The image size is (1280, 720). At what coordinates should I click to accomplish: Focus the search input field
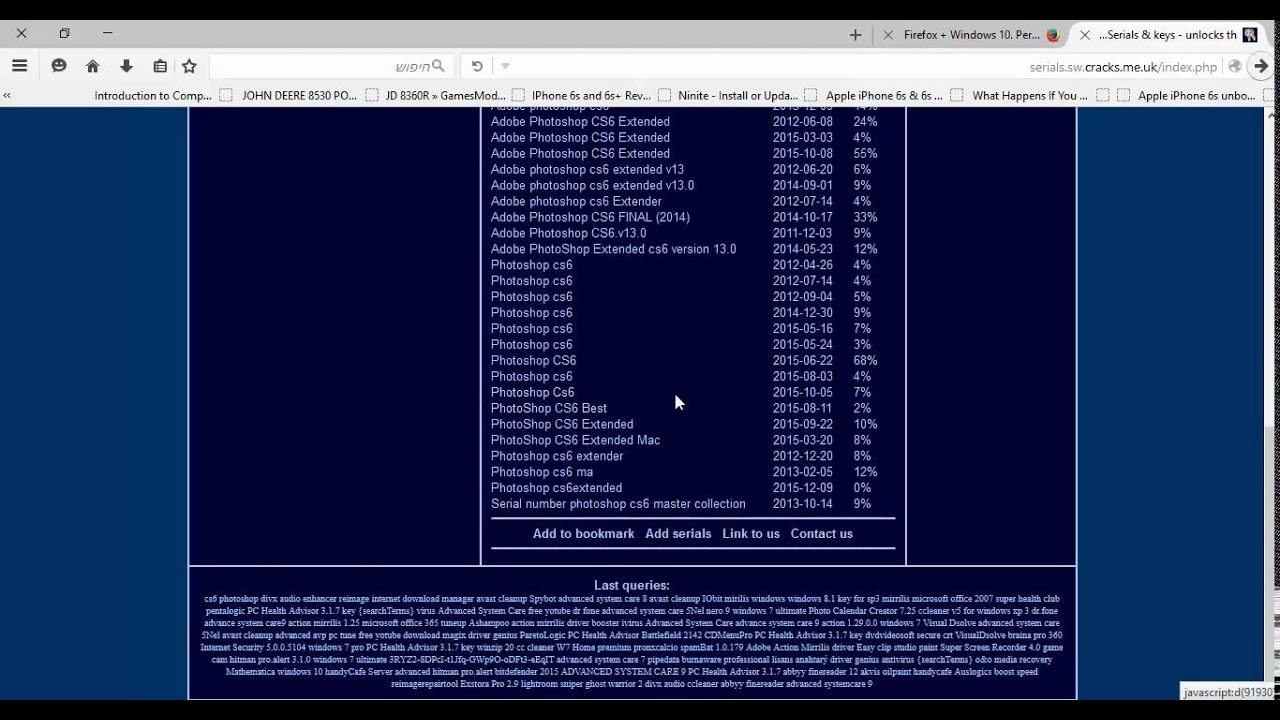(x=329, y=66)
